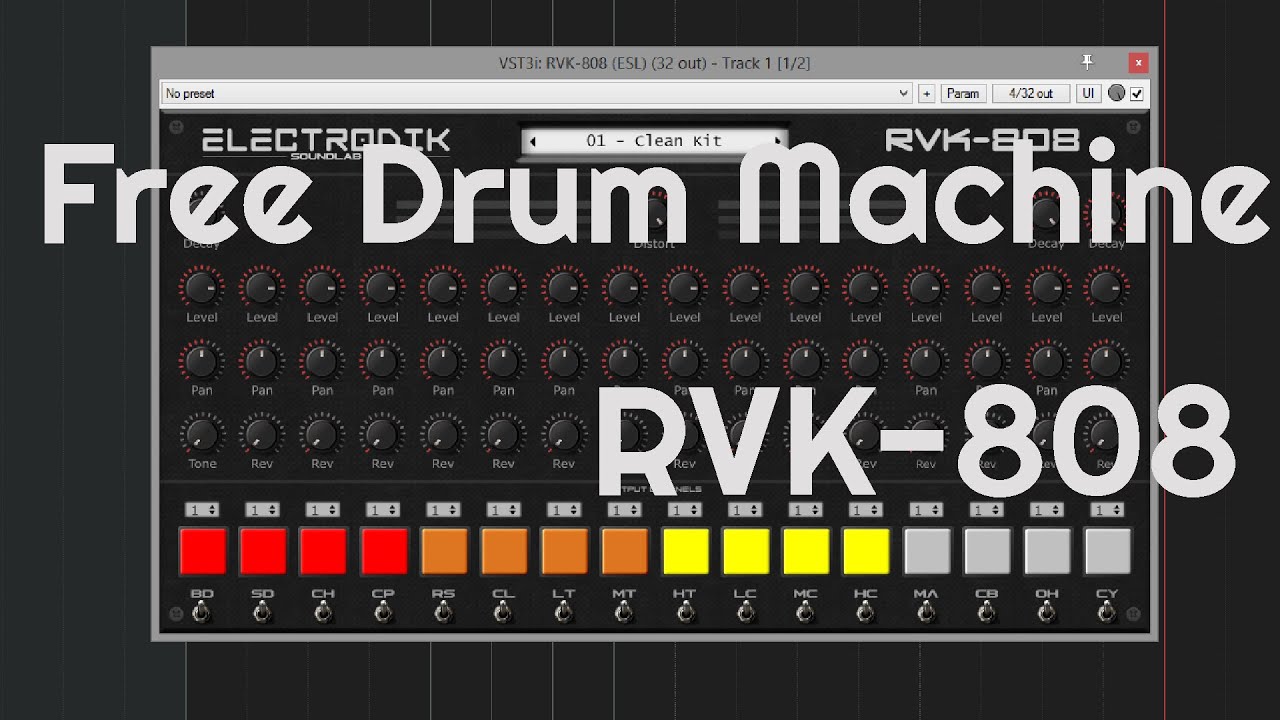Click the plus button beside preset list
The width and height of the screenshot is (1280, 720).
click(926, 93)
